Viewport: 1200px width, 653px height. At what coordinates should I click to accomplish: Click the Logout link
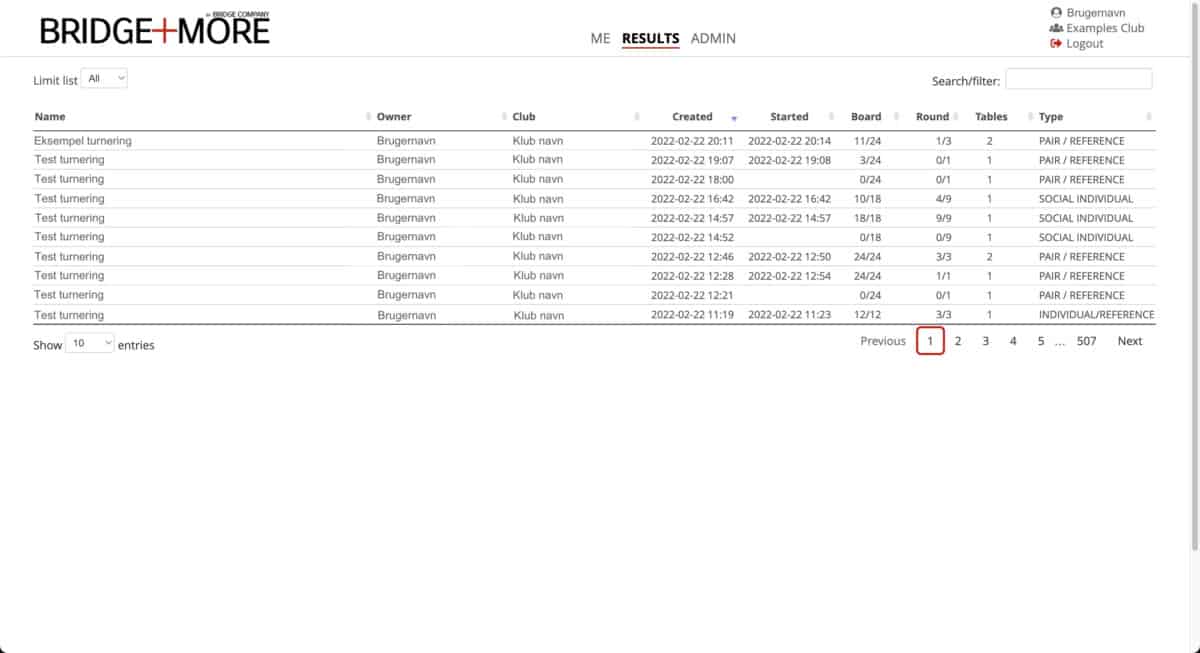[1084, 44]
